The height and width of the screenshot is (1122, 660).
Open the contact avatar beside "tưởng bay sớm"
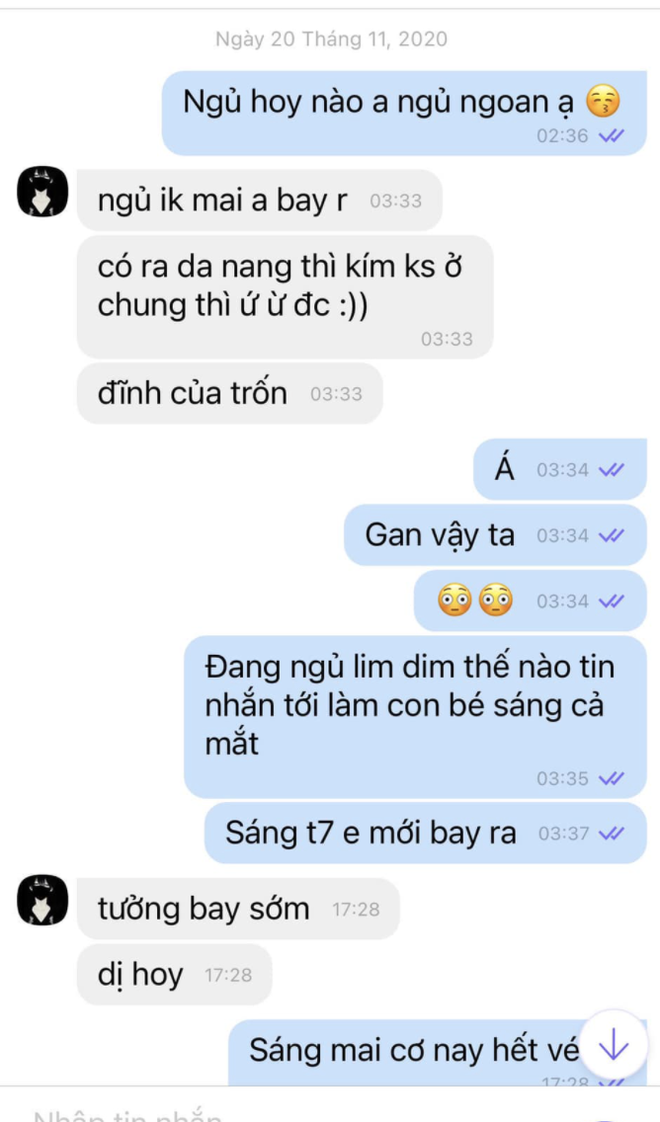[x=43, y=900]
